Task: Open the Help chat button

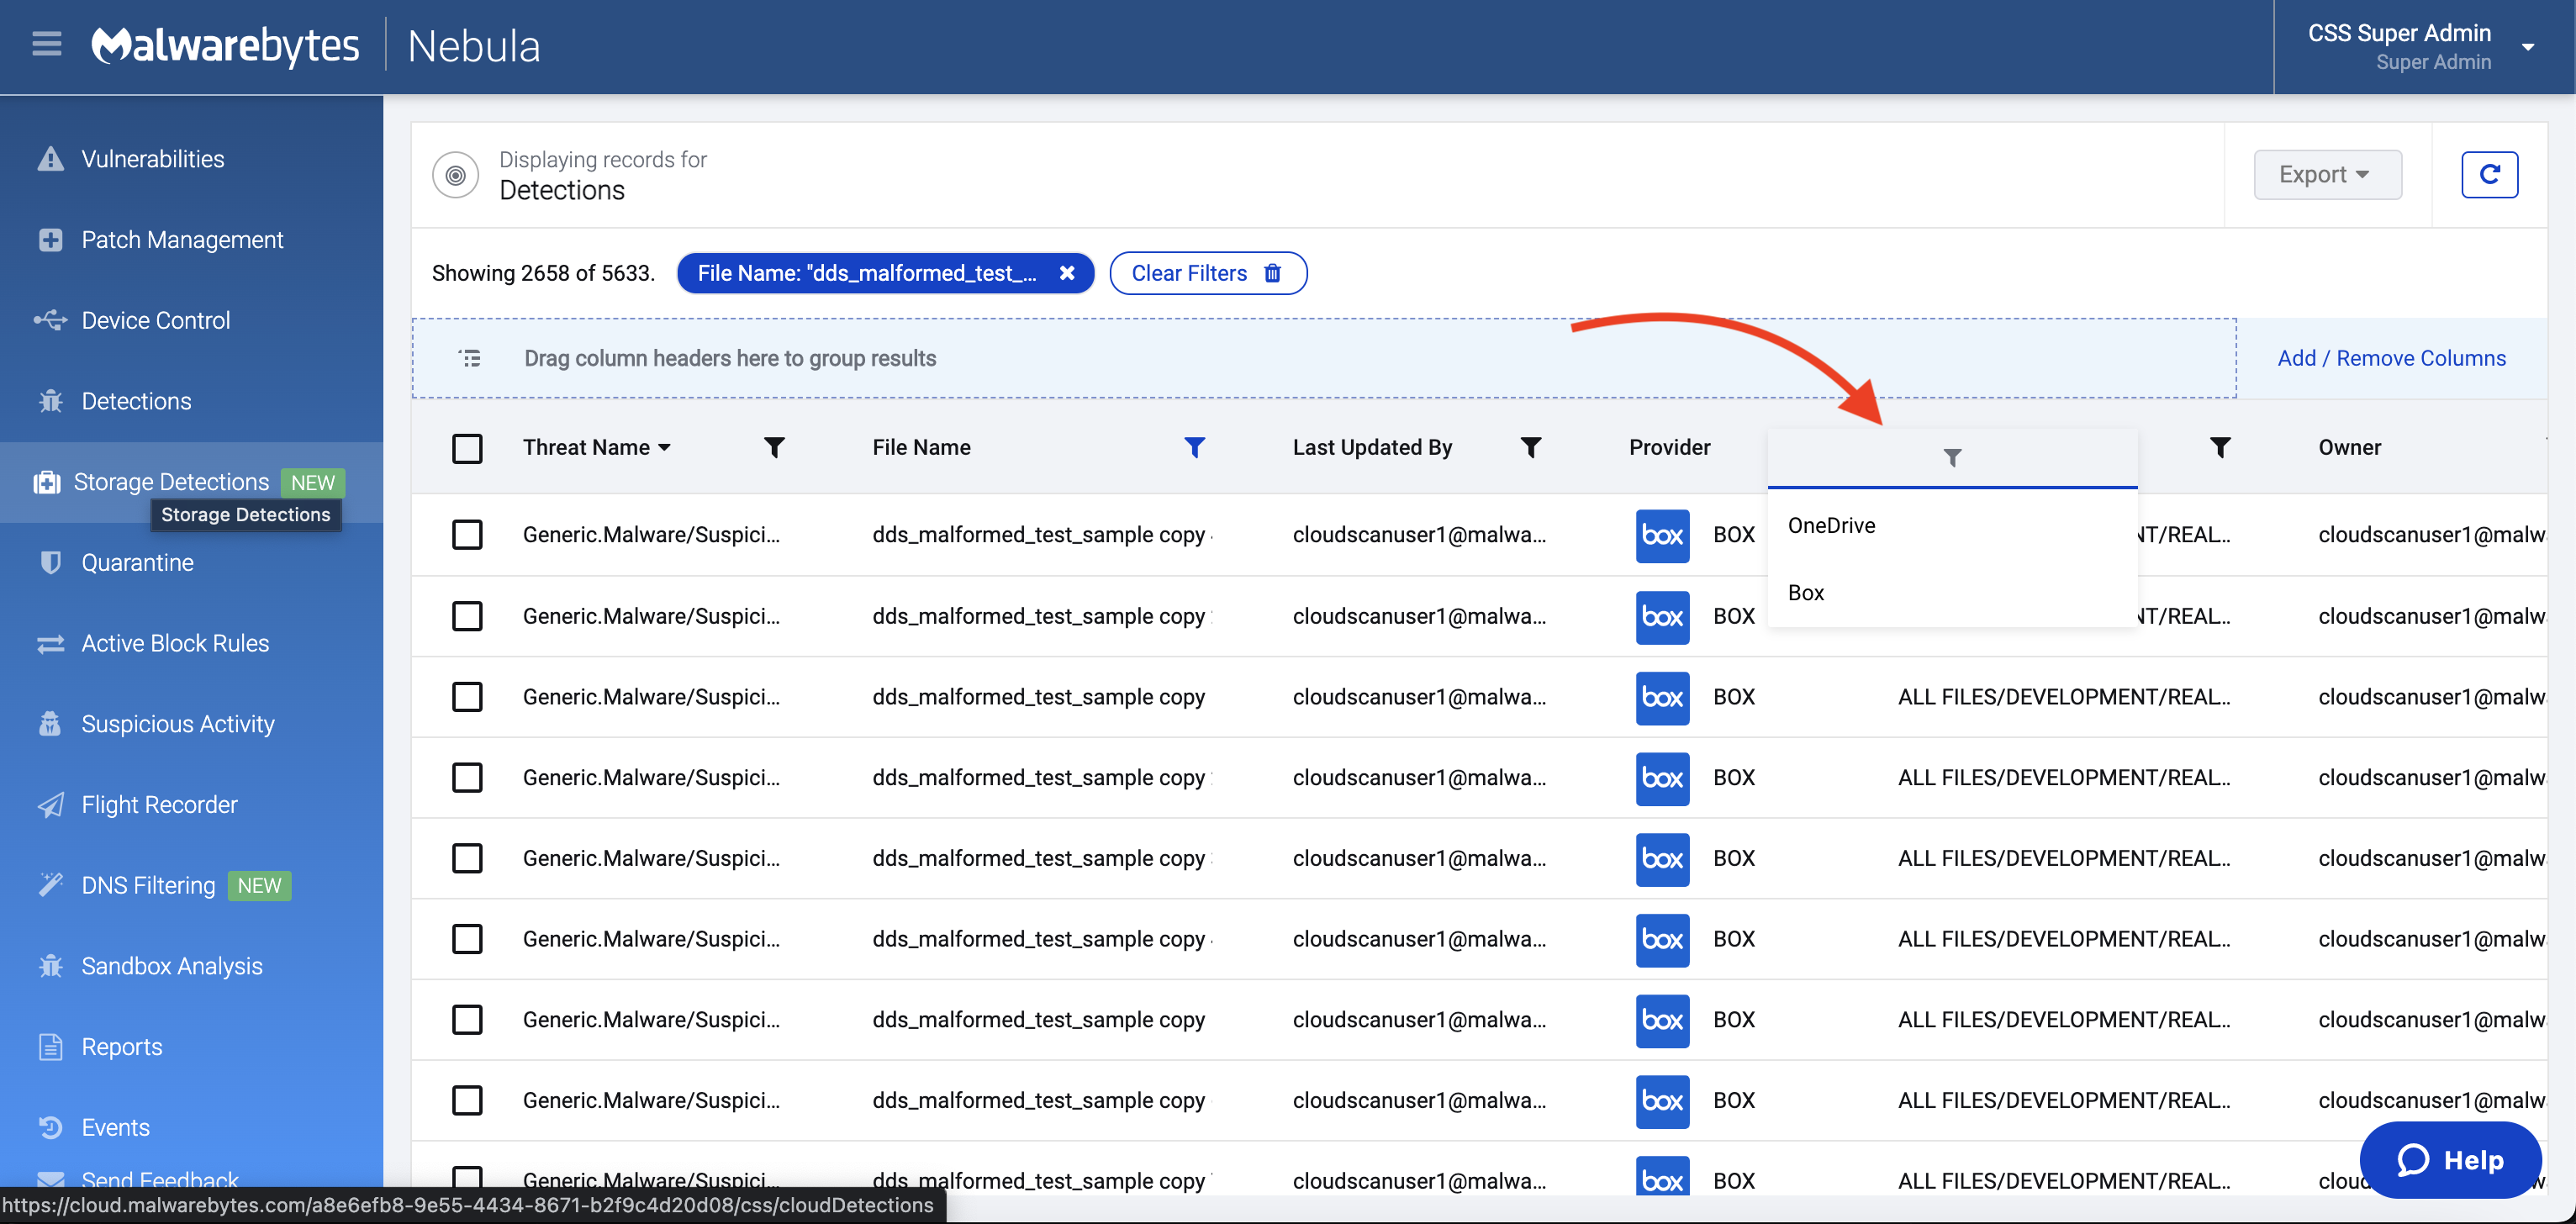Action: 2450,1160
